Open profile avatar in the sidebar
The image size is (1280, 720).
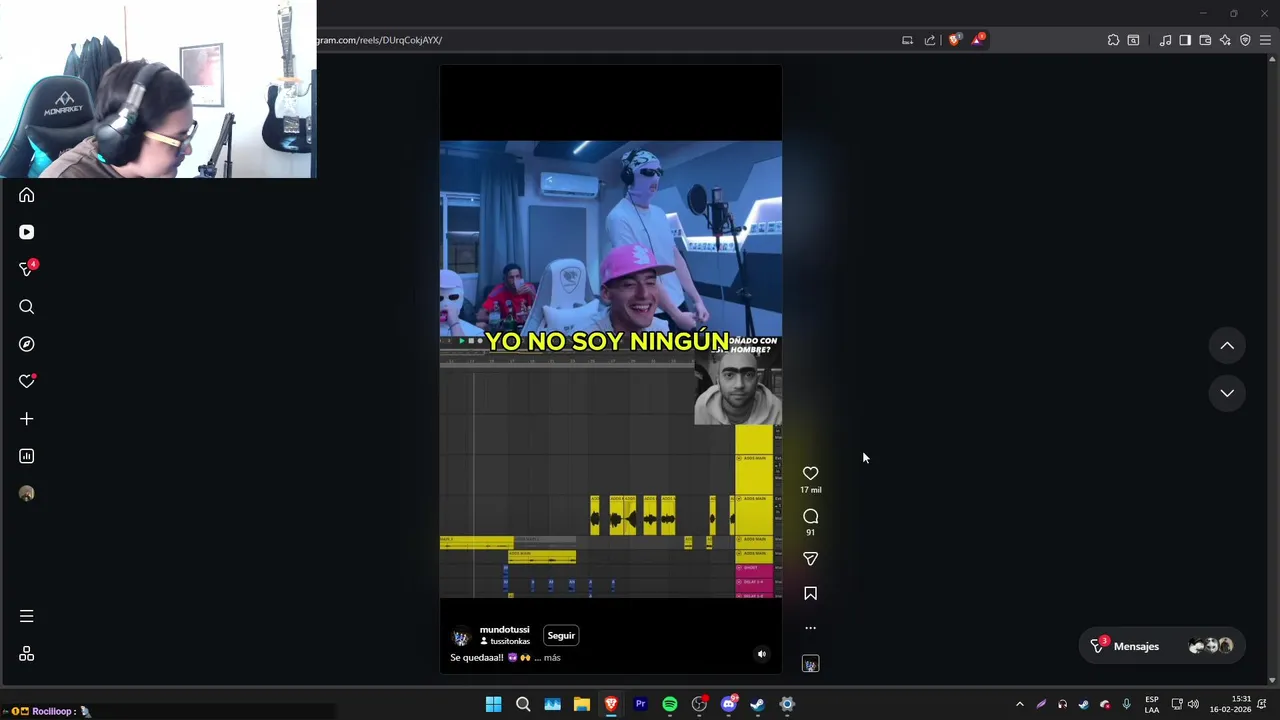click(x=27, y=493)
